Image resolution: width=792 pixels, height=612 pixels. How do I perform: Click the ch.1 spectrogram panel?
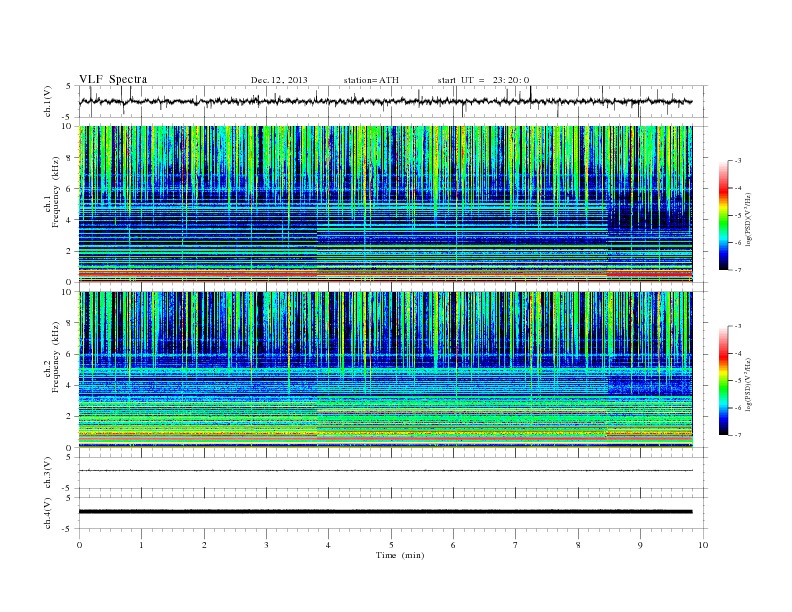(386, 204)
